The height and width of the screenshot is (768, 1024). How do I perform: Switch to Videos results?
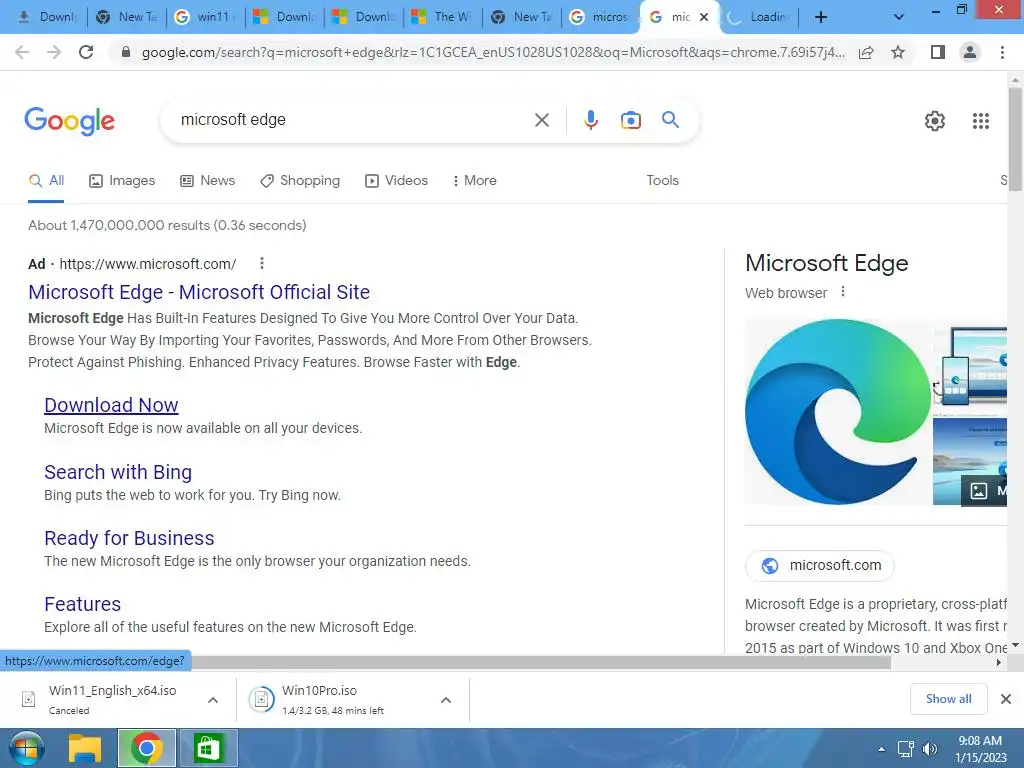pos(396,181)
